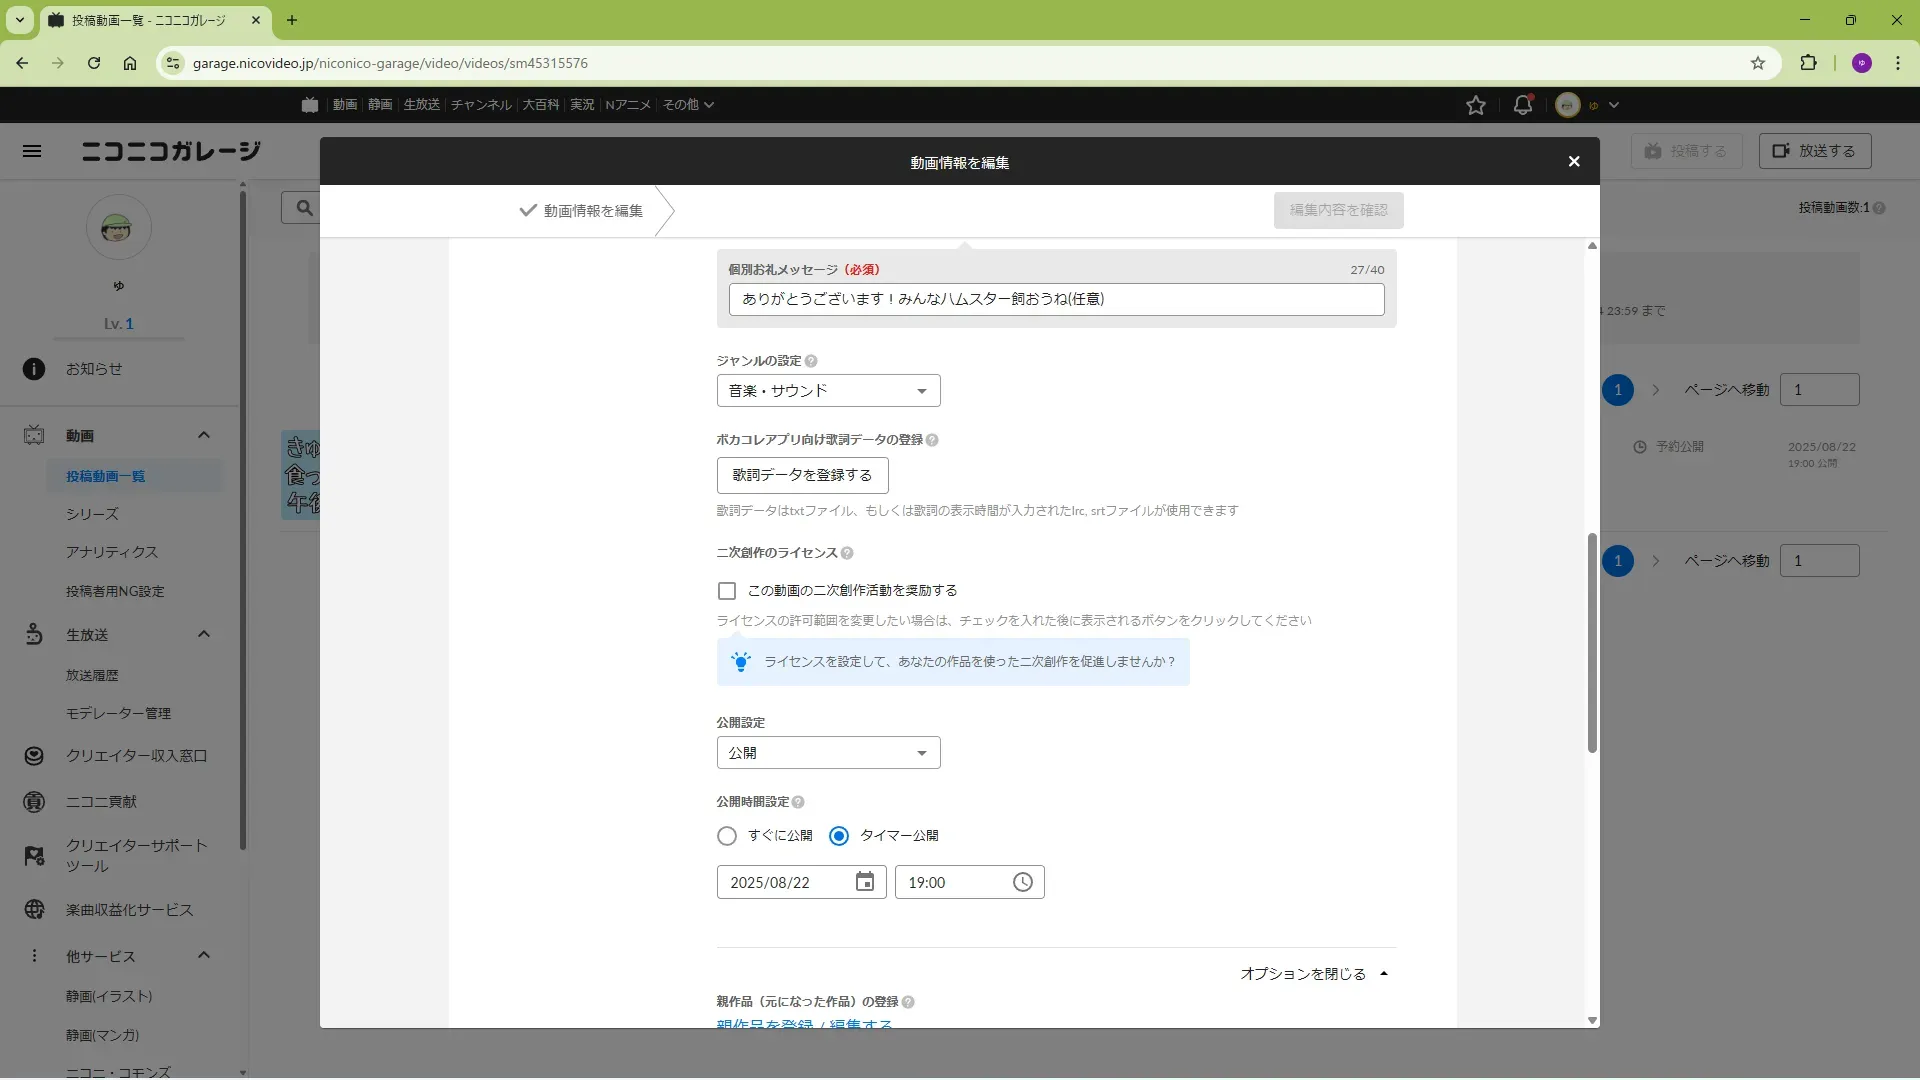Viewport: 1920px width, 1080px height.
Task: Click help icon beside 二次創作のライセンス
Action: tap(847, 553)
